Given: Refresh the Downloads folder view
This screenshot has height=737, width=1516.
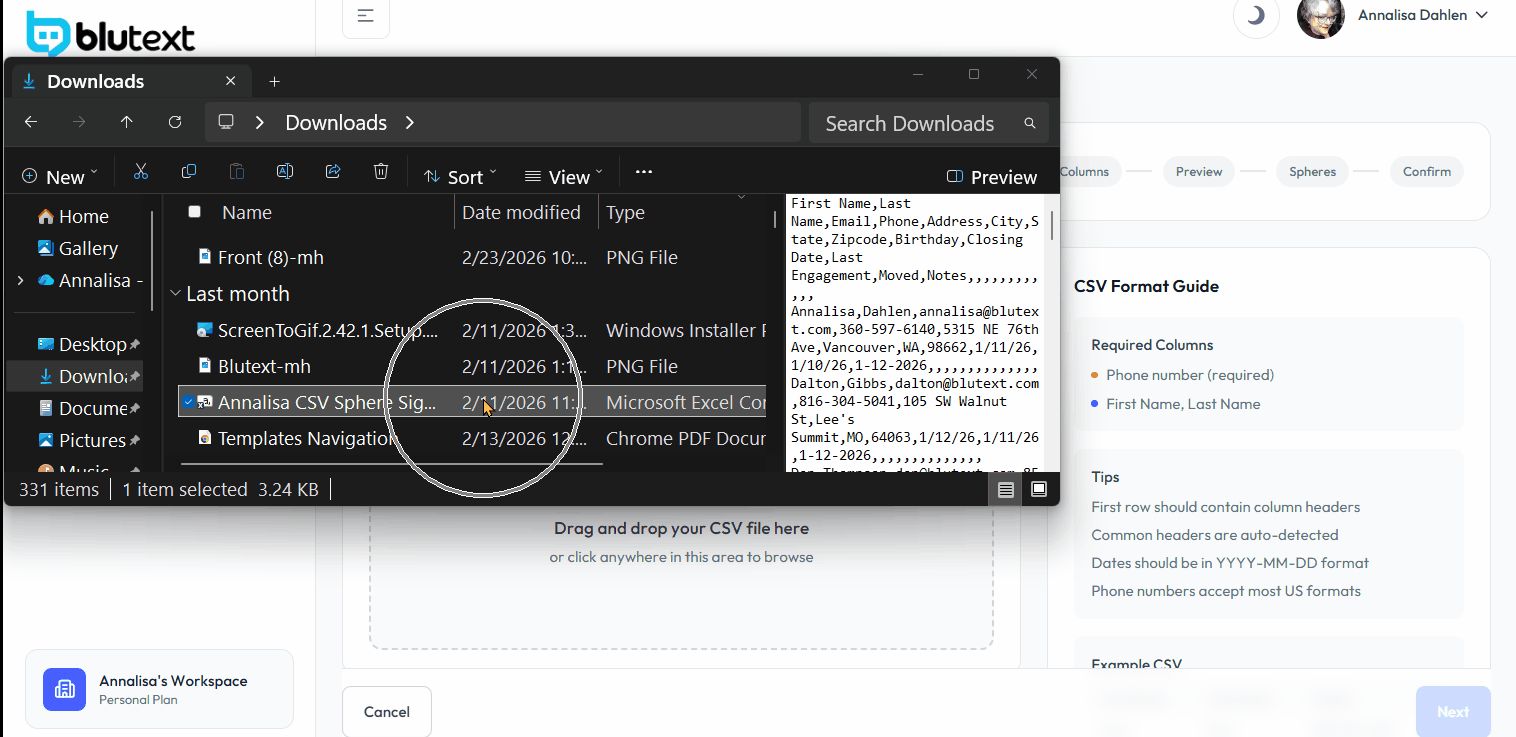Looking at the screenshot, I should 175,122.
